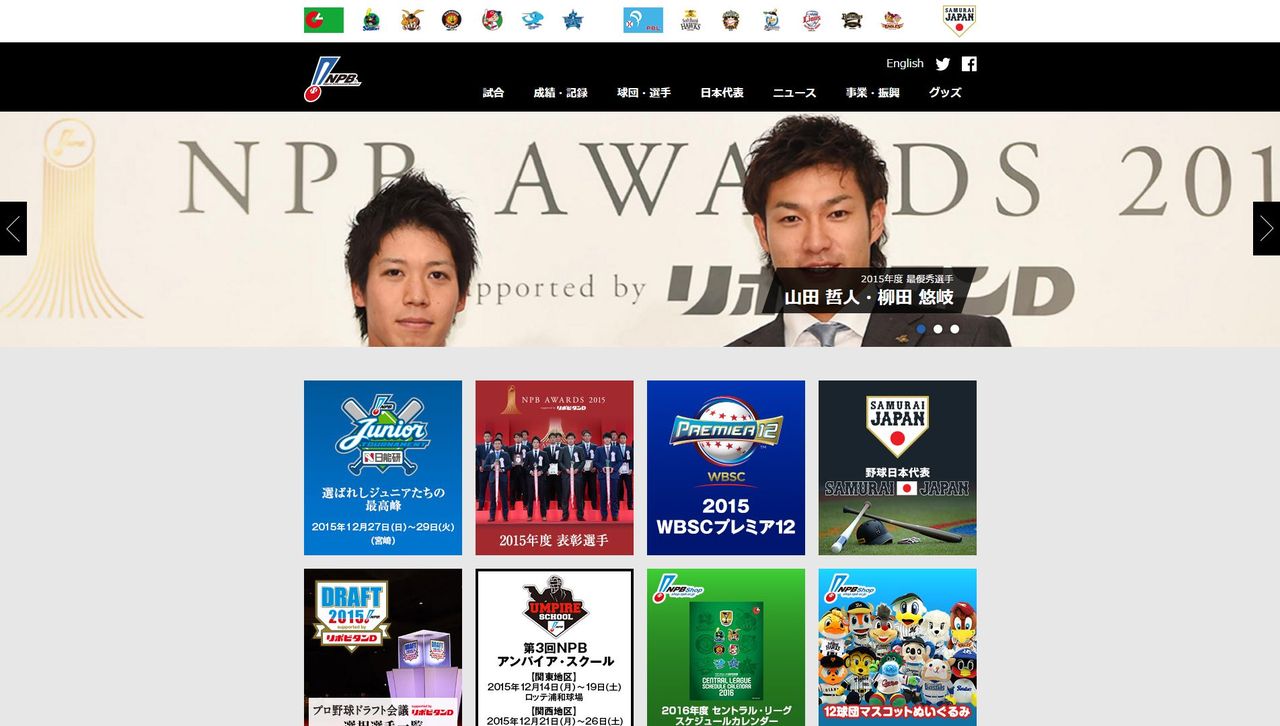Open the 日本代表 menu
The height and width of the screenshot is (726, 1280).
[722, 93]
